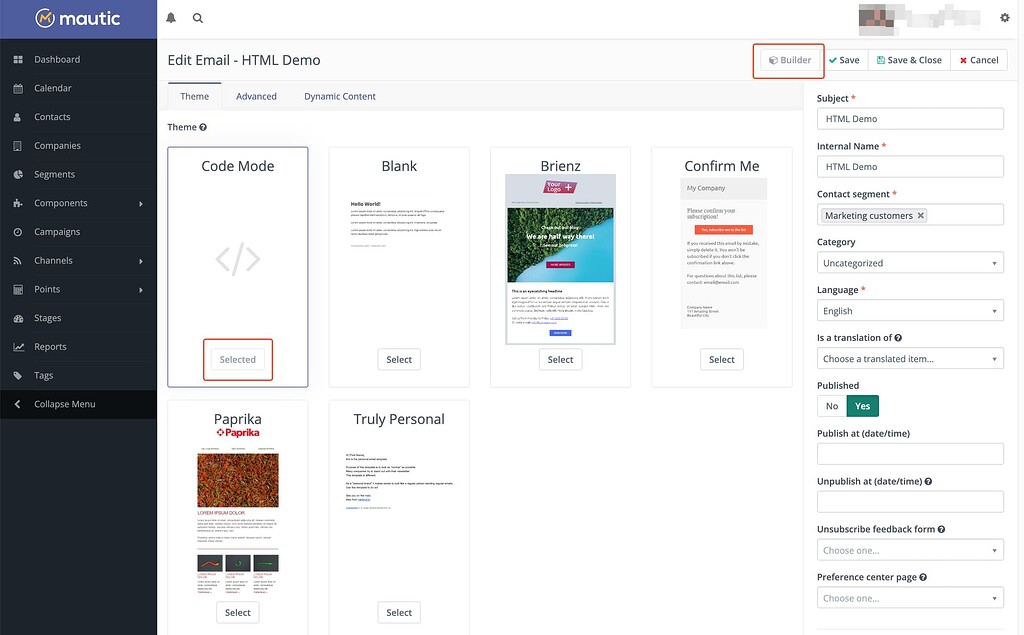Open the Tags sidebar icon

(16, 374)
